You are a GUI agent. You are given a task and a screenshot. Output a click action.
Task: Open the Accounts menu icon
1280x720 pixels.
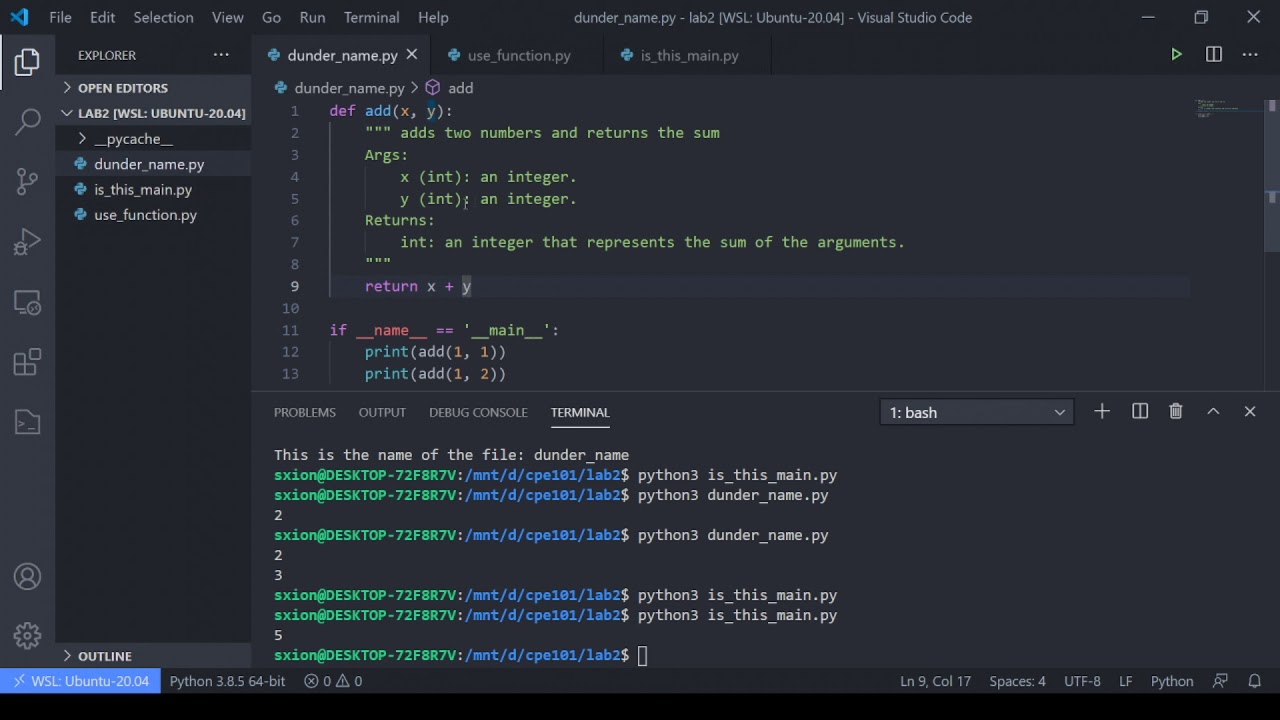pyautogui.click(x=27, y=577)
